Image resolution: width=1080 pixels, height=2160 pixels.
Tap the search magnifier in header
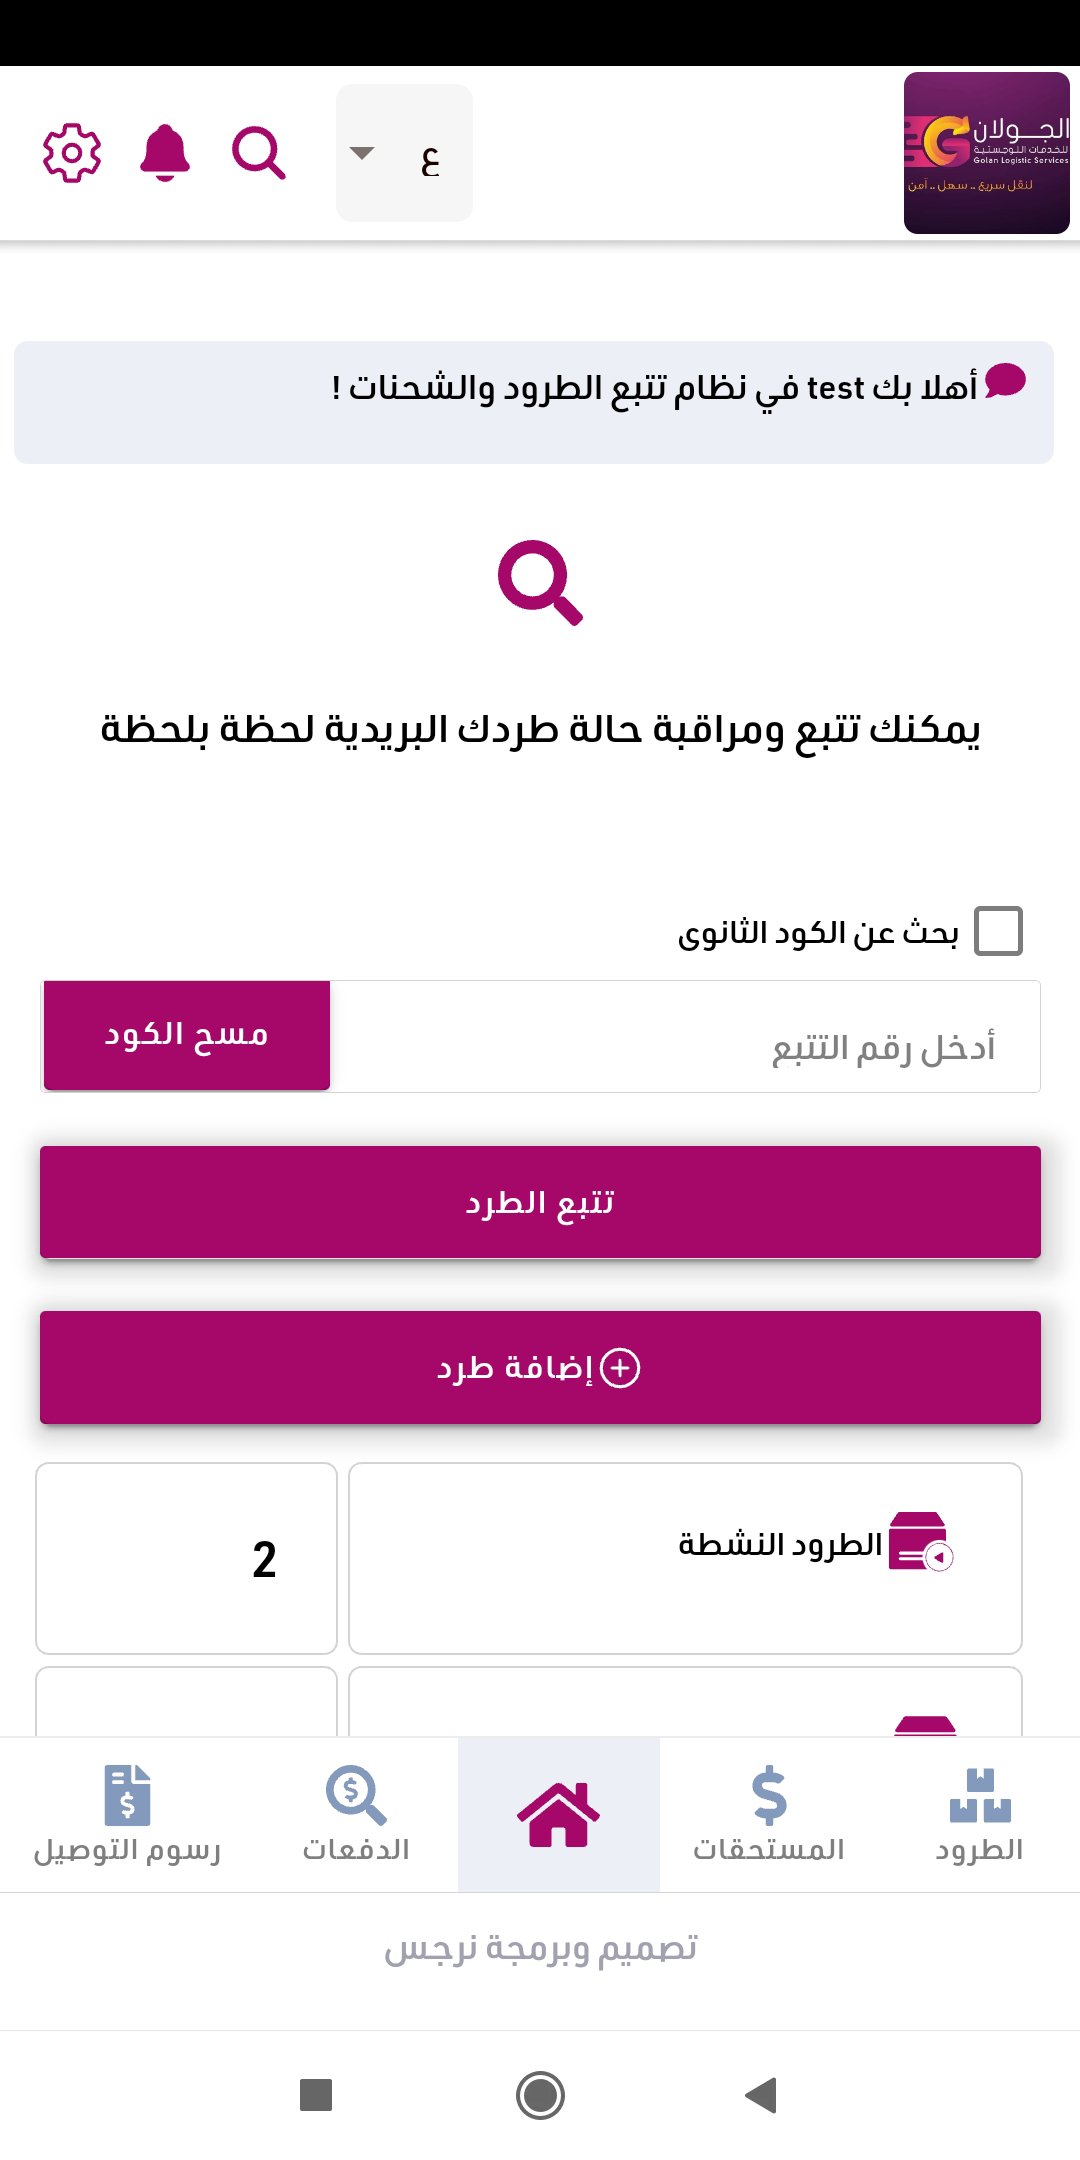coord(259,153)
